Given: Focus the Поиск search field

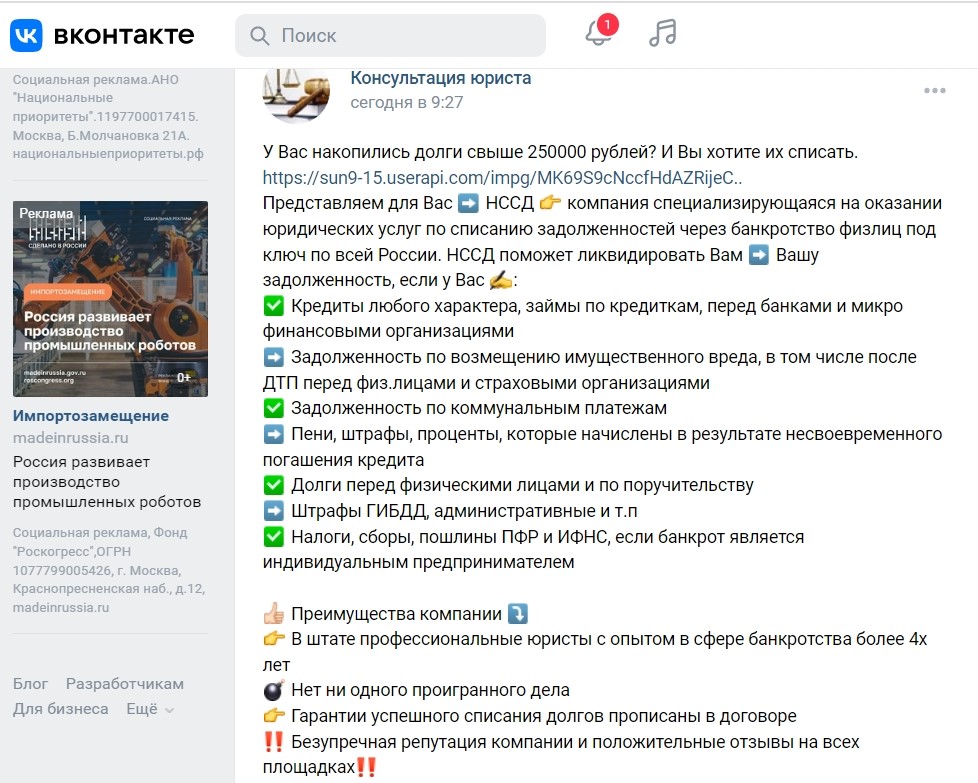Looking at the screenshot, I should 390,36.
